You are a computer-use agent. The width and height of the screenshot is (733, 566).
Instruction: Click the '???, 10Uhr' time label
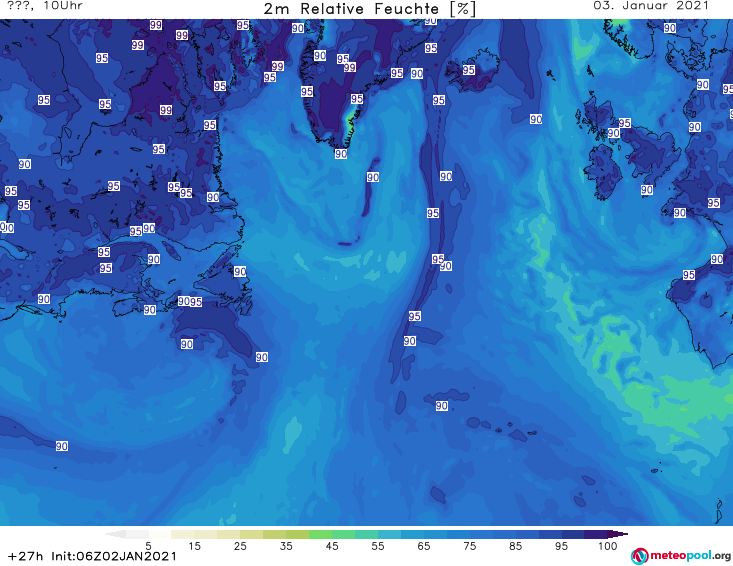coord(45,6)
